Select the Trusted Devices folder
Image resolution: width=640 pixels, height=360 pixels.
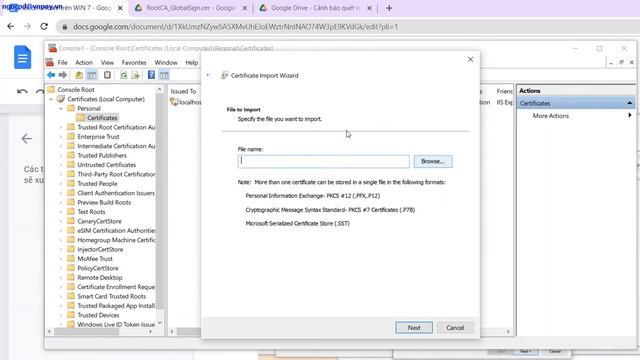click(98, 315)
